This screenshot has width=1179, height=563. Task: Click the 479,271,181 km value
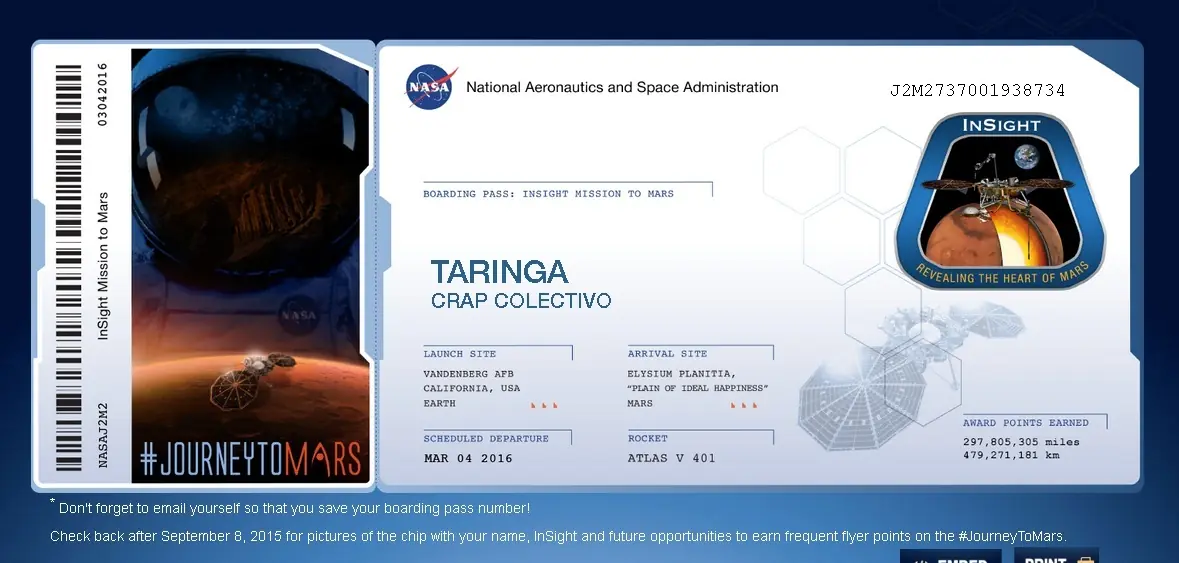coord(1011,455)
